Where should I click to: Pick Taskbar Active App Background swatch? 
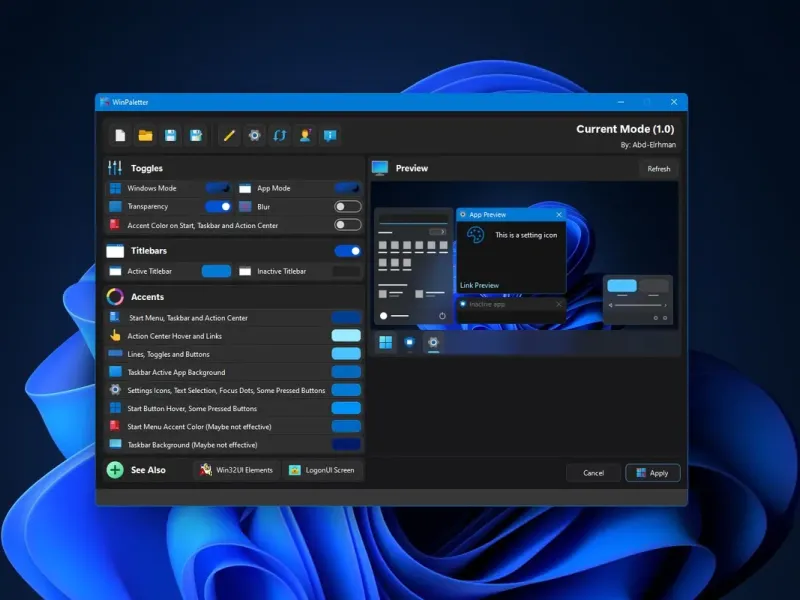pos(346,372)
